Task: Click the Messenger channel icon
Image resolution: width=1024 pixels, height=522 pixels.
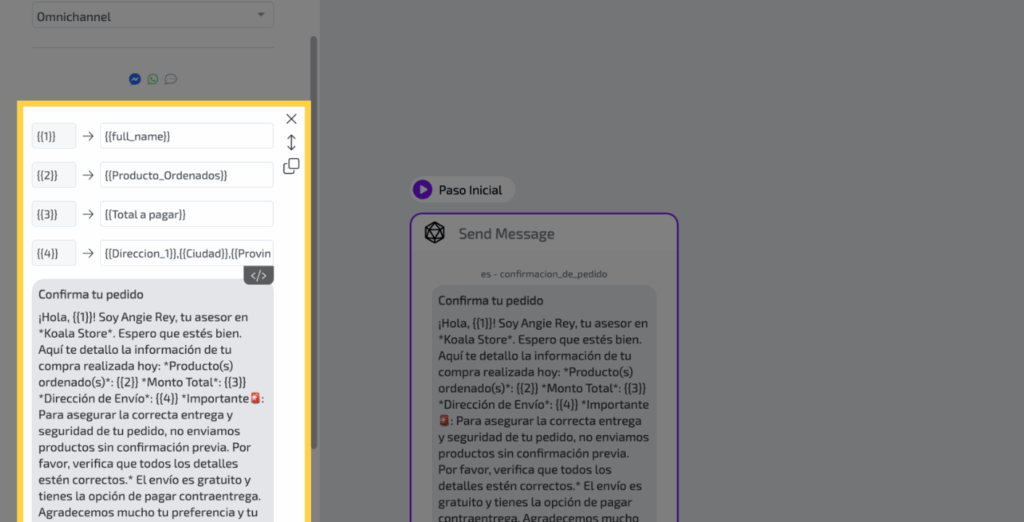Action: pos(135,79)
